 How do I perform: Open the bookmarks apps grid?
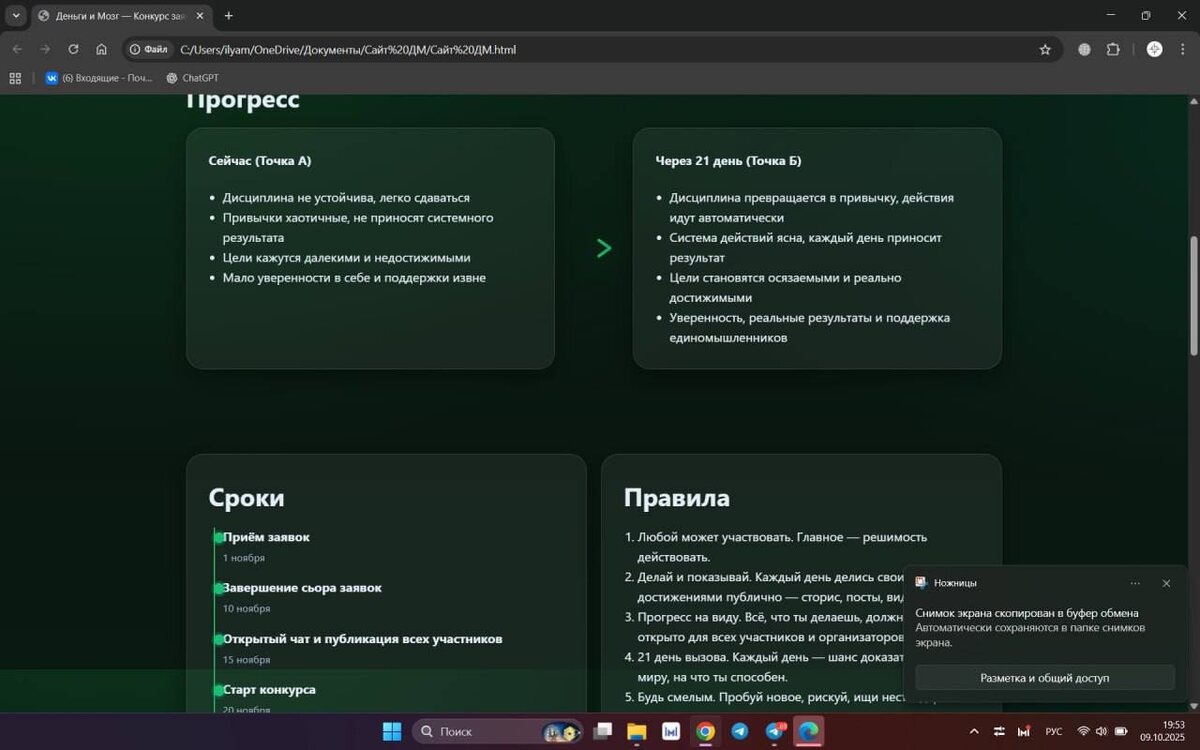coord(15,78)
